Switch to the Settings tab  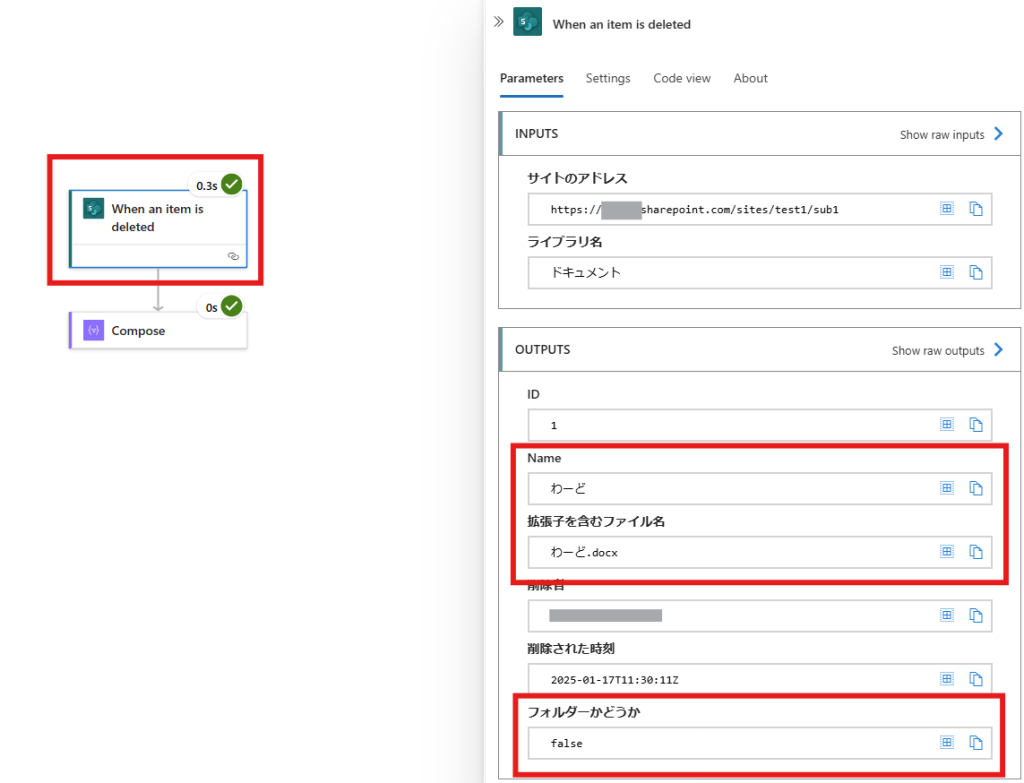(608, 78)
